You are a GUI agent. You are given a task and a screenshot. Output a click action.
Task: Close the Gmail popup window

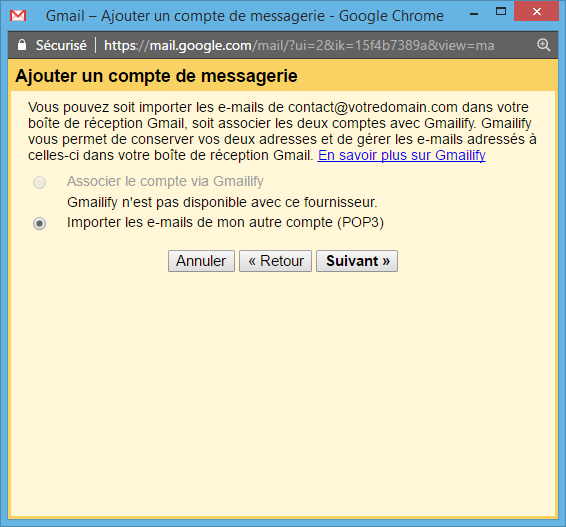coord(536,12)
